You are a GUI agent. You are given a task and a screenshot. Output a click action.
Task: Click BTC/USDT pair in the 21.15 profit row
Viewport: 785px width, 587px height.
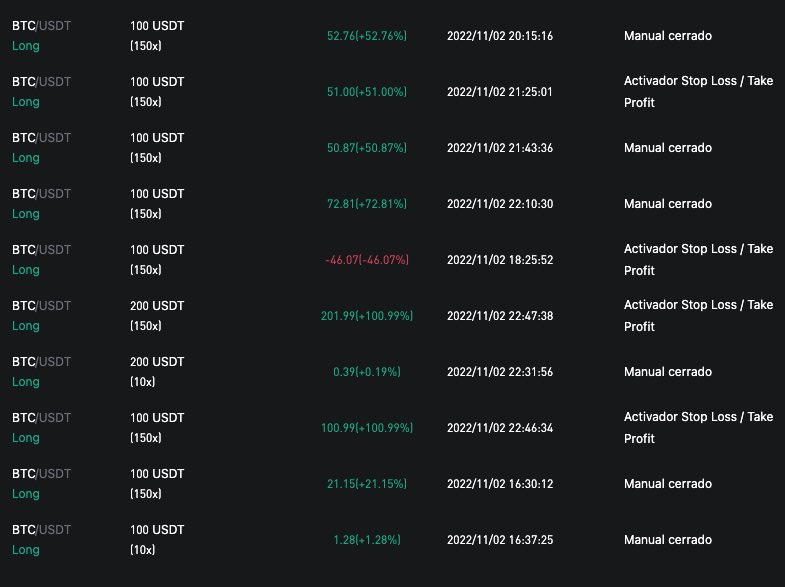(41, 474)
